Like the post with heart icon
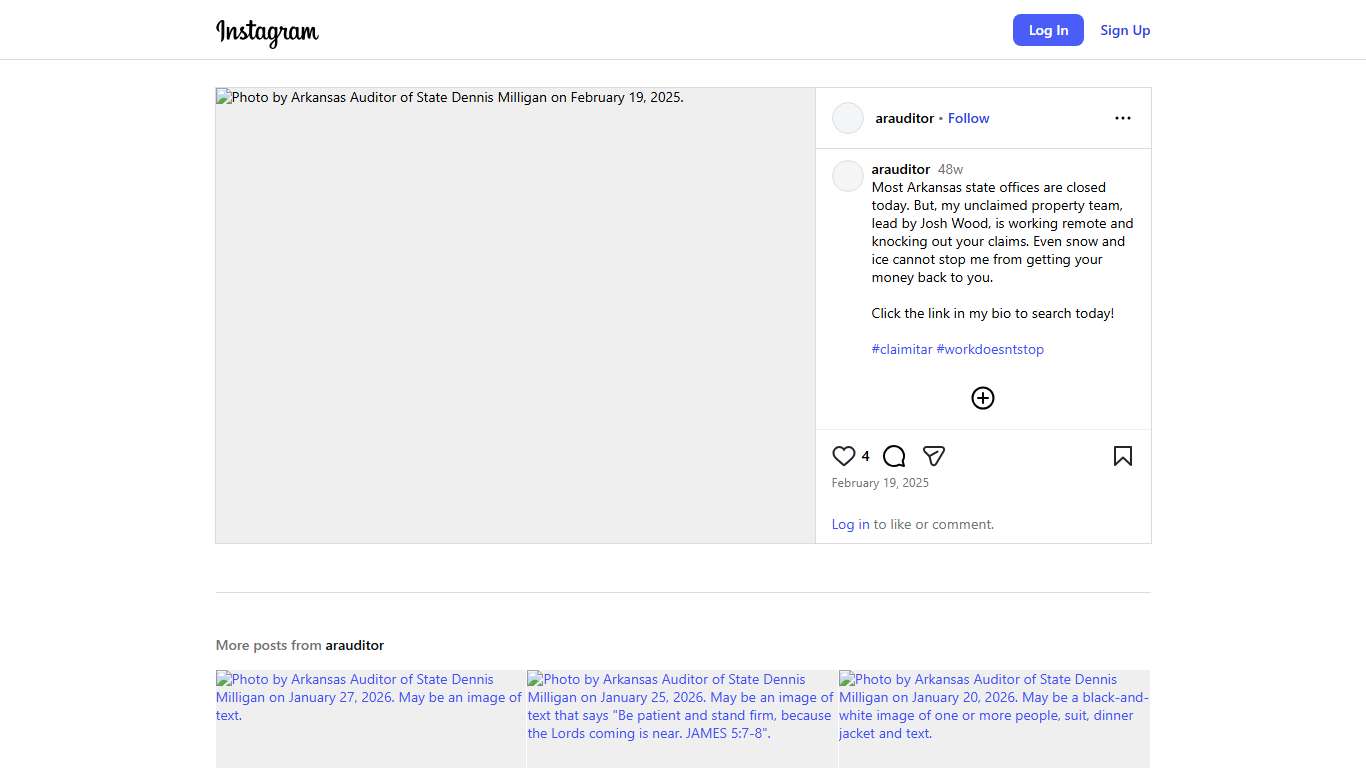This screenshot has height=768, width=1366. [843, 456]
